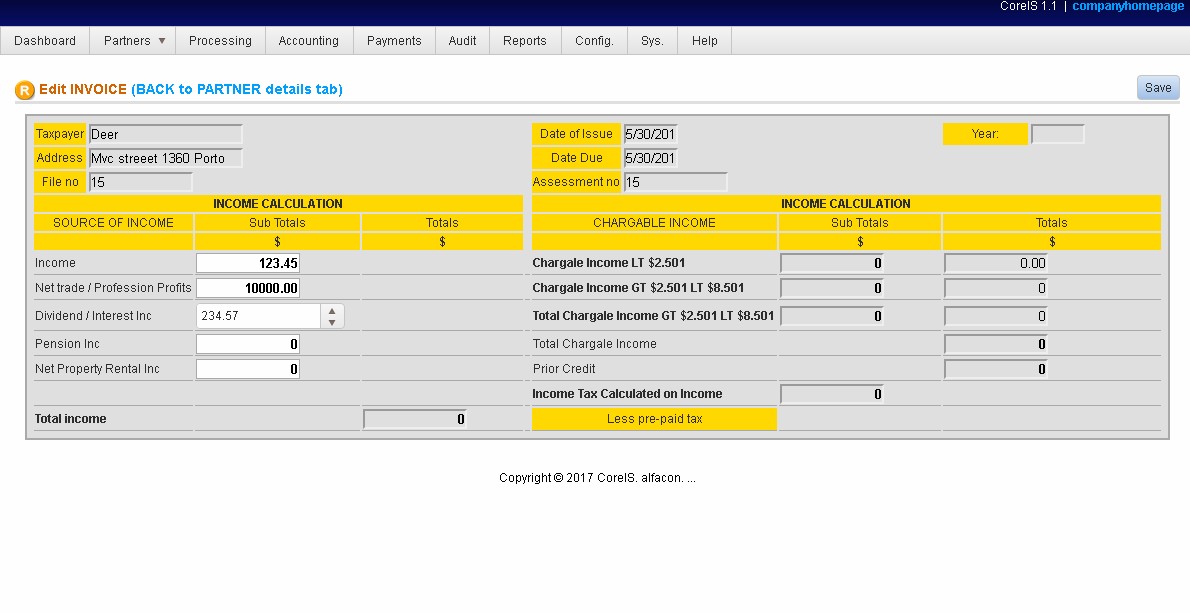Select the Net Property Rental Inc field
1190x613 pixels.
248,369
